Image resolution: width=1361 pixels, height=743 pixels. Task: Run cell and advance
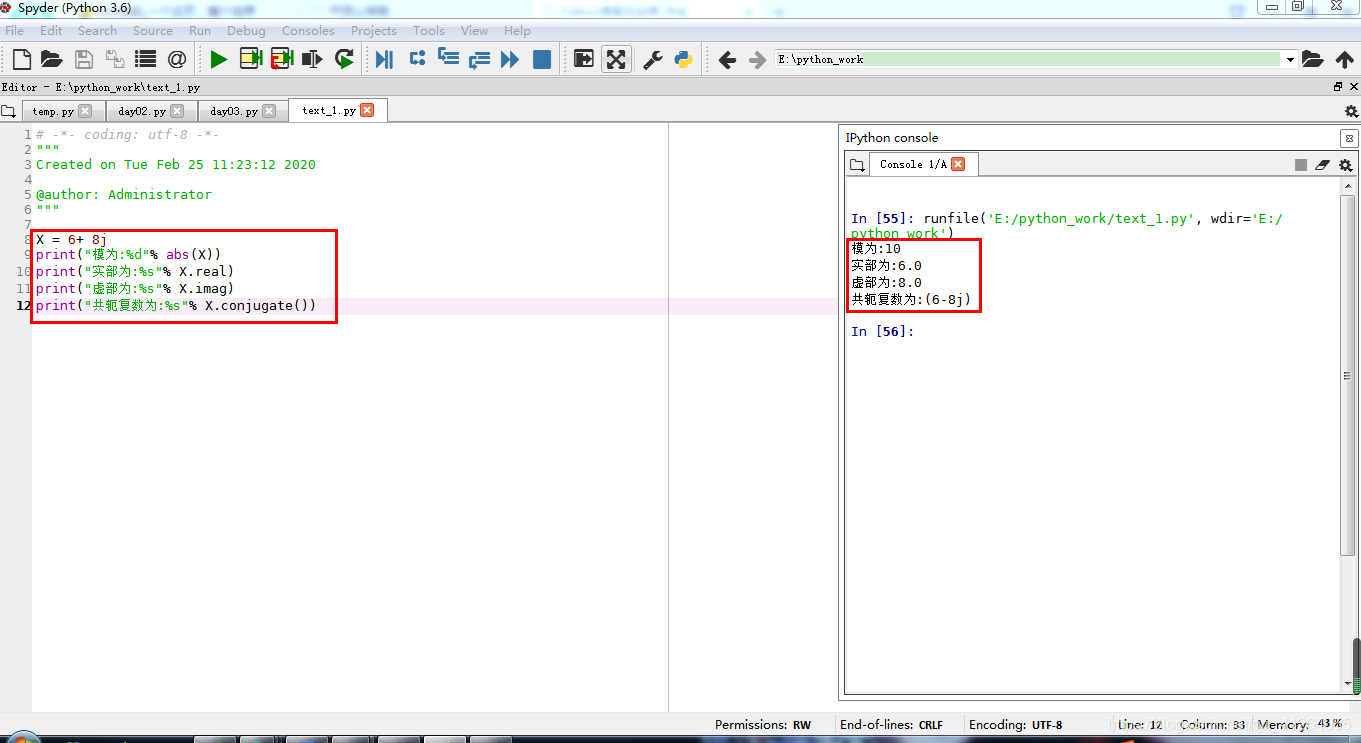tap(282, 60)
